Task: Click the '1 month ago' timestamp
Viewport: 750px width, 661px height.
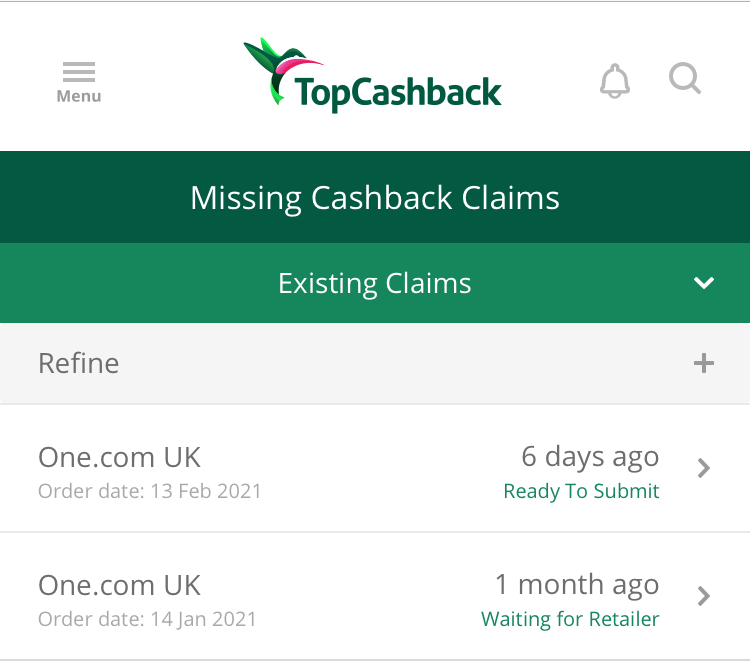Action: pos(577,585)
